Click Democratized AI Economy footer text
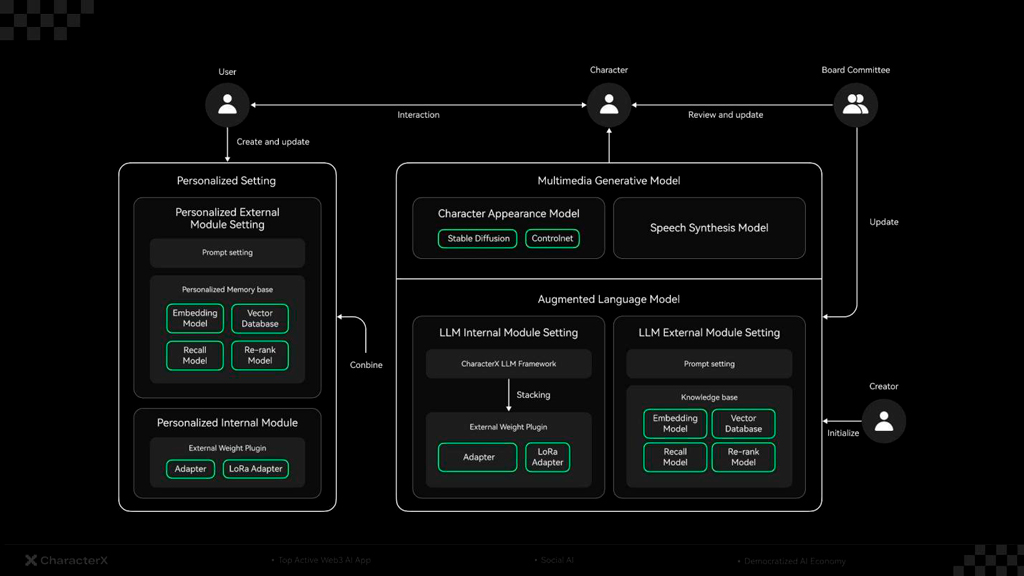The image size is (1024, 576). (x=795, y=561)
